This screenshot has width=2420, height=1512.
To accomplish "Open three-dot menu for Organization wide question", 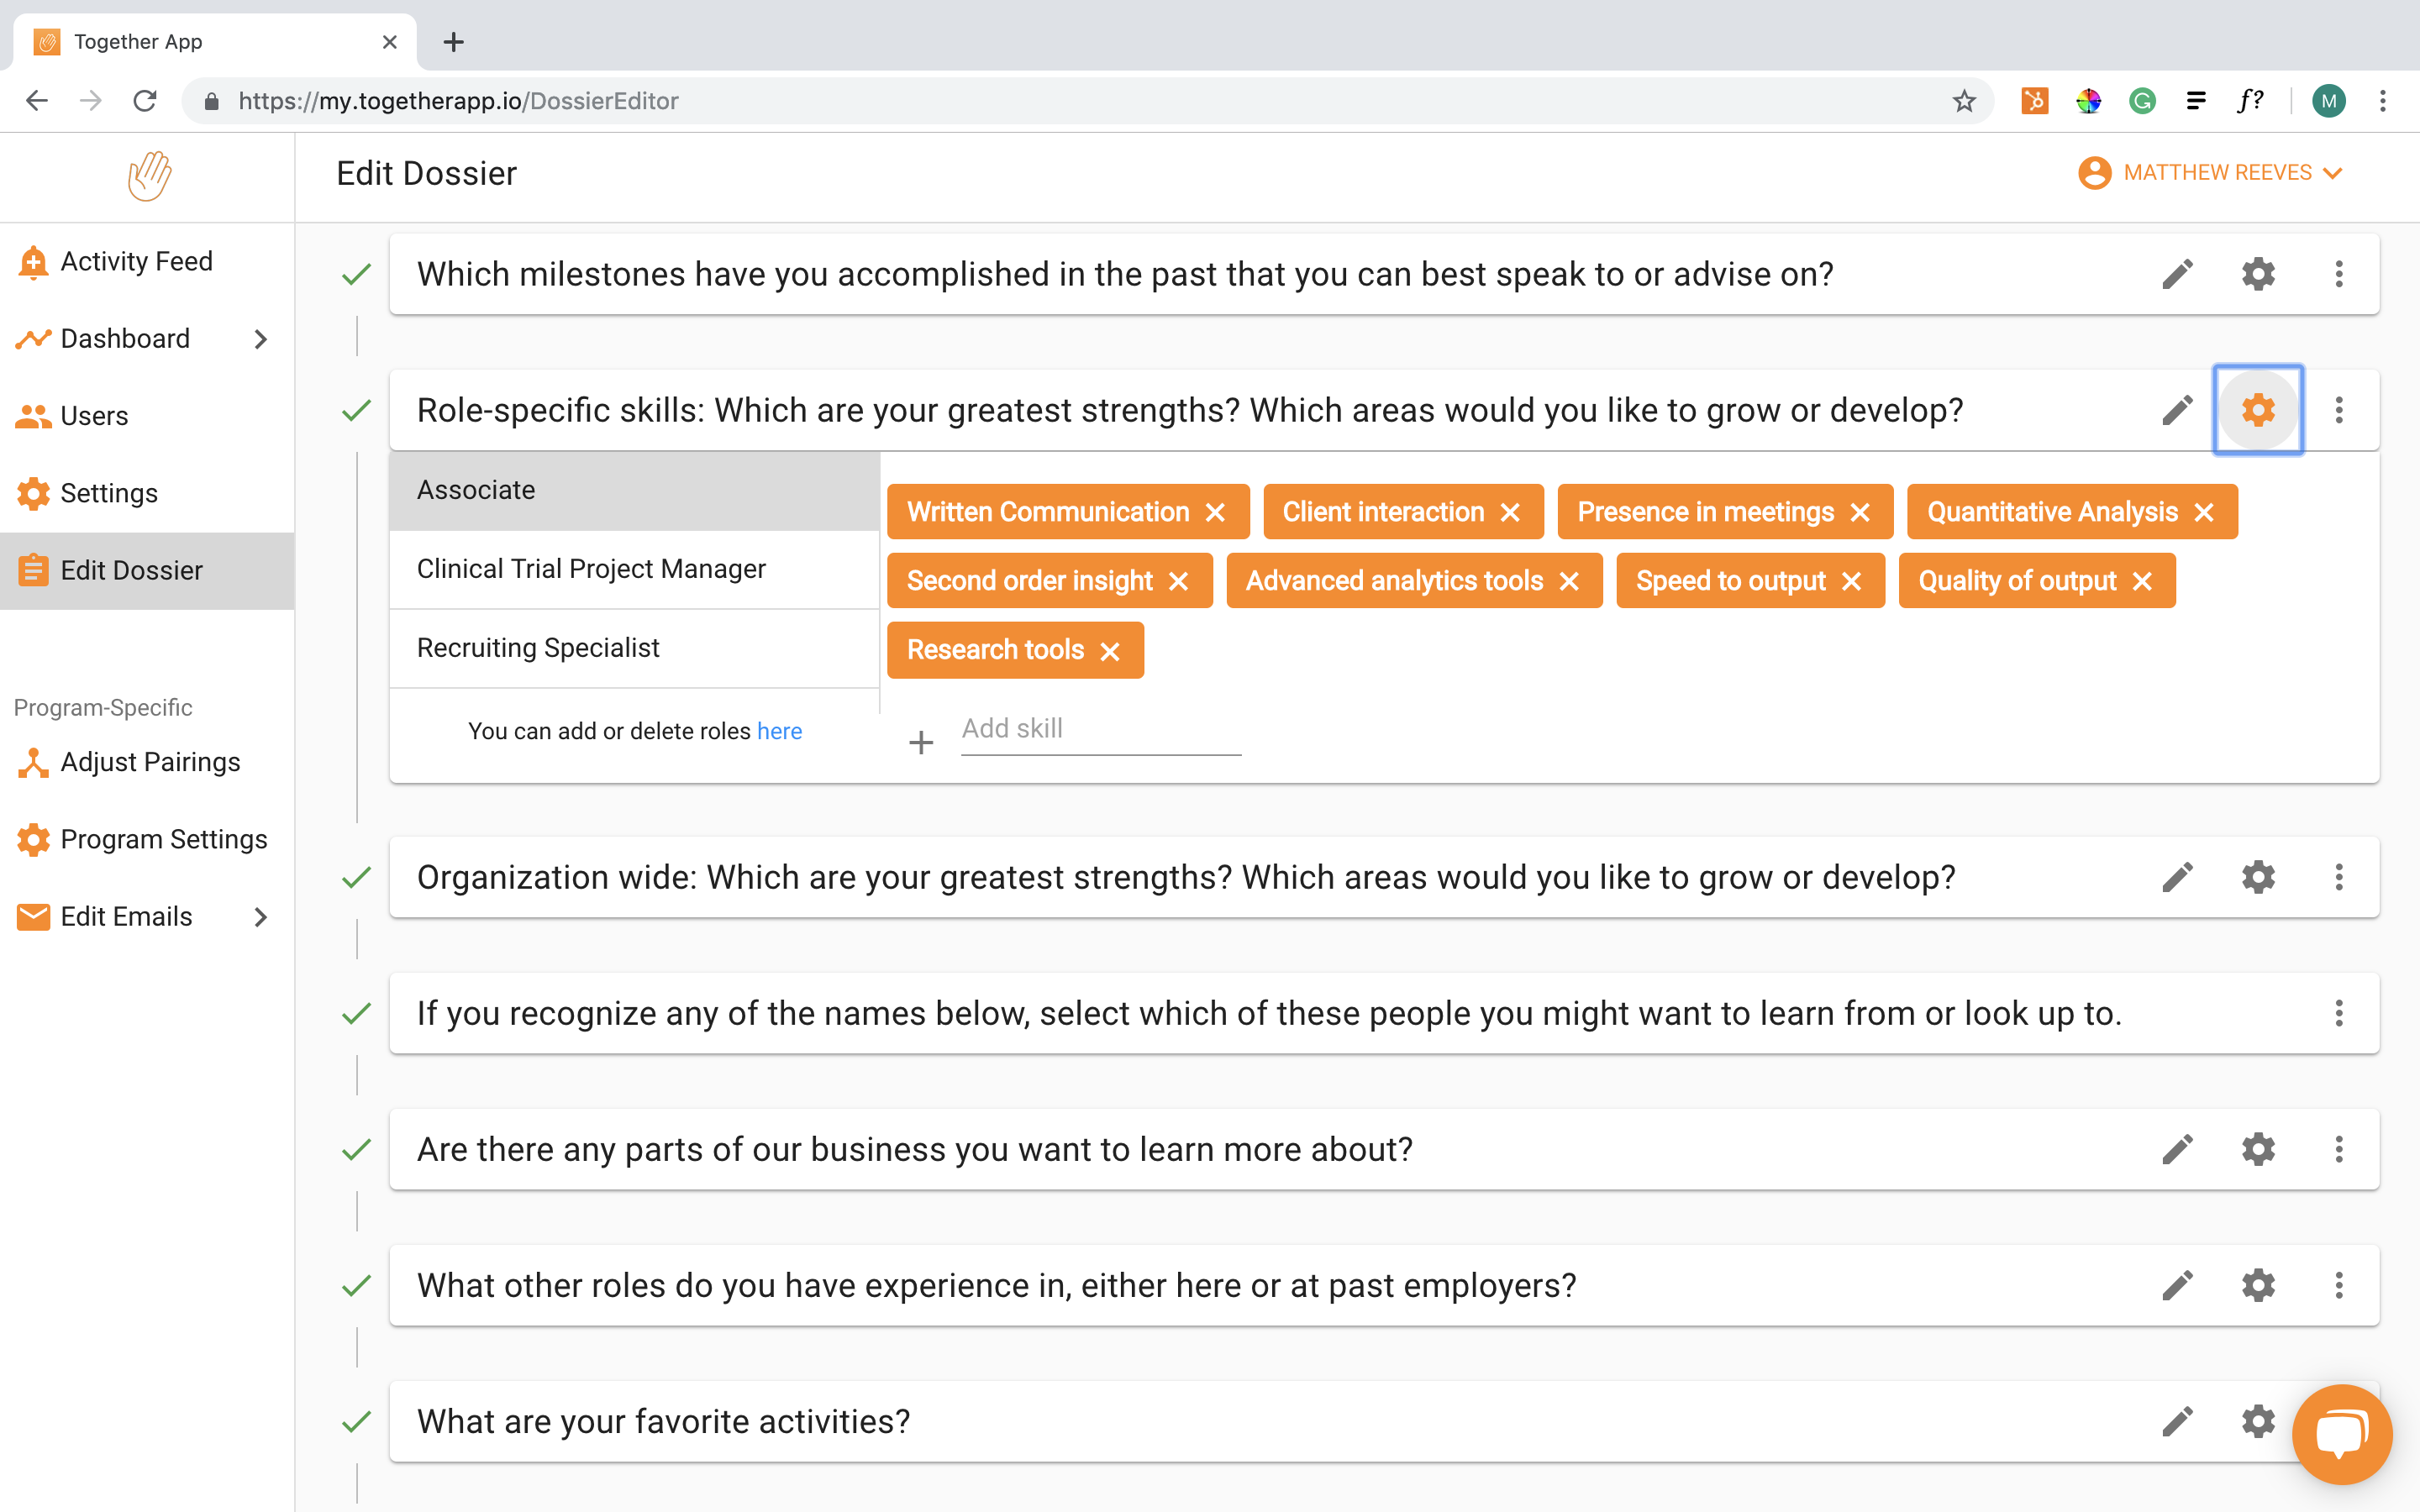I will 2338,877.
